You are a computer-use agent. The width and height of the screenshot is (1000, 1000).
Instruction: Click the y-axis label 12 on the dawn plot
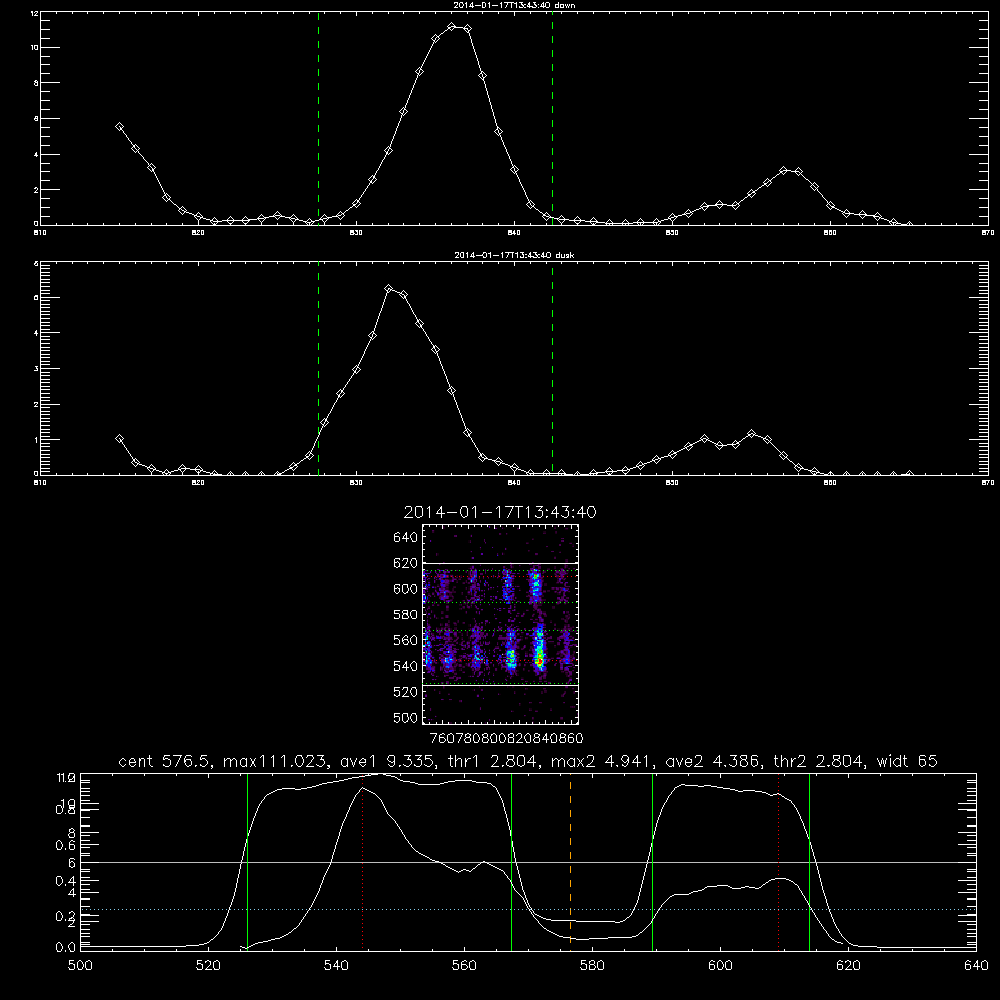click(34, 13)
